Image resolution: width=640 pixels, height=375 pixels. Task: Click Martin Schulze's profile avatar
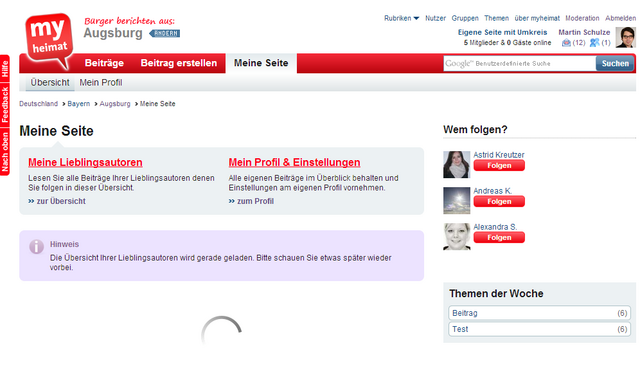(x=625, y=38)
